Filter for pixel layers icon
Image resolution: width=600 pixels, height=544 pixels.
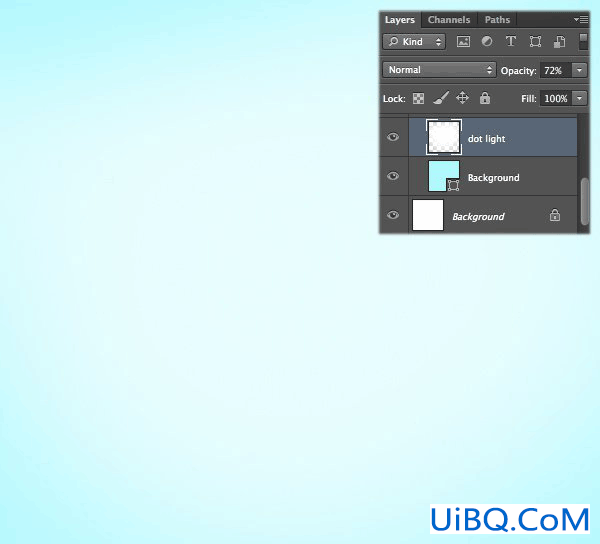[x=463, y=41]
